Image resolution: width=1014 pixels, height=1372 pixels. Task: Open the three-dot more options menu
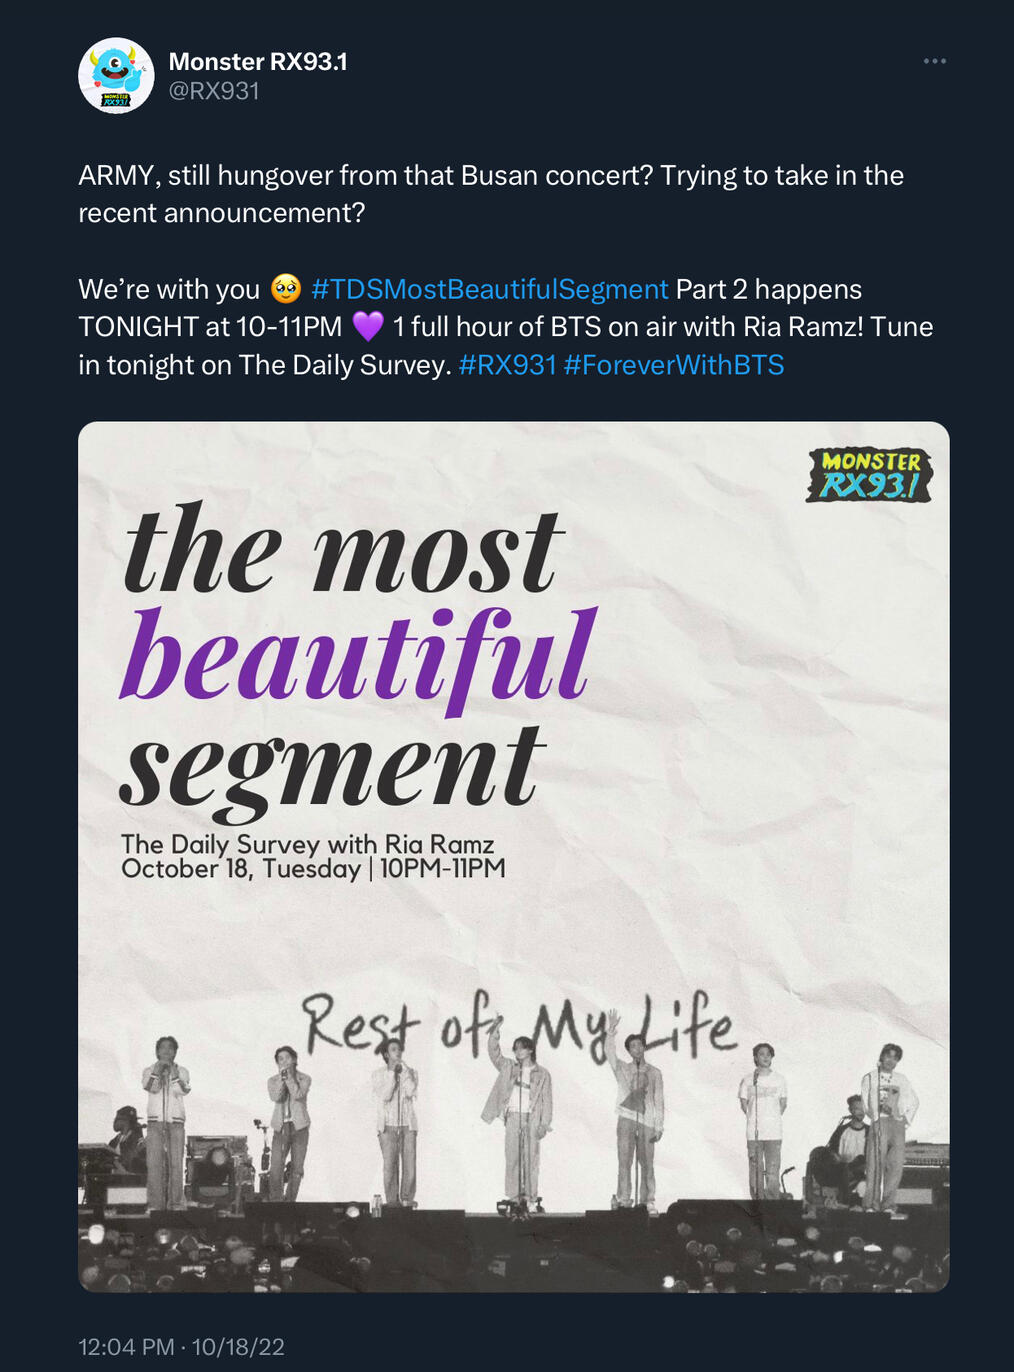934,61
